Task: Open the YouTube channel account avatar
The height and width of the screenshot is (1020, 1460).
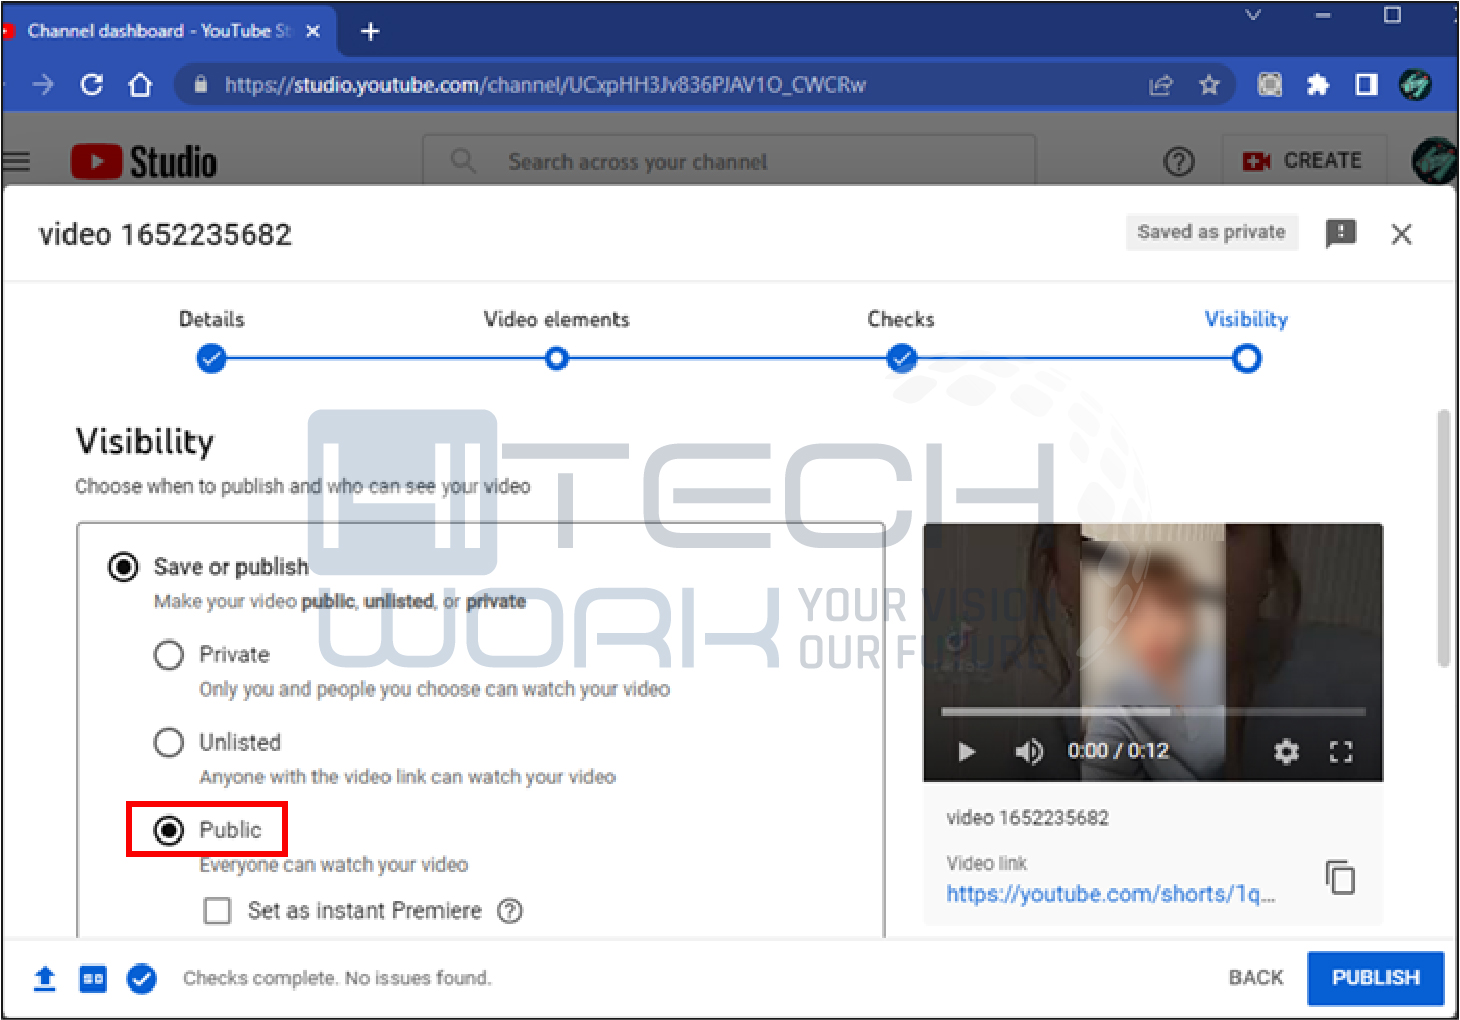Action: coord(1434,160)
